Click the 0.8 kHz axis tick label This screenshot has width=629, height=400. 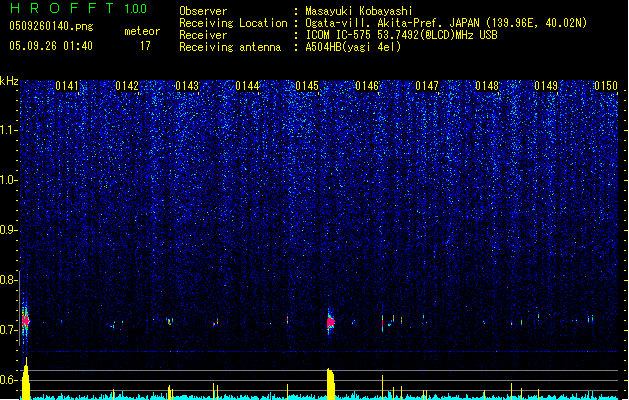pyautogui.click(x=8, y=280)
